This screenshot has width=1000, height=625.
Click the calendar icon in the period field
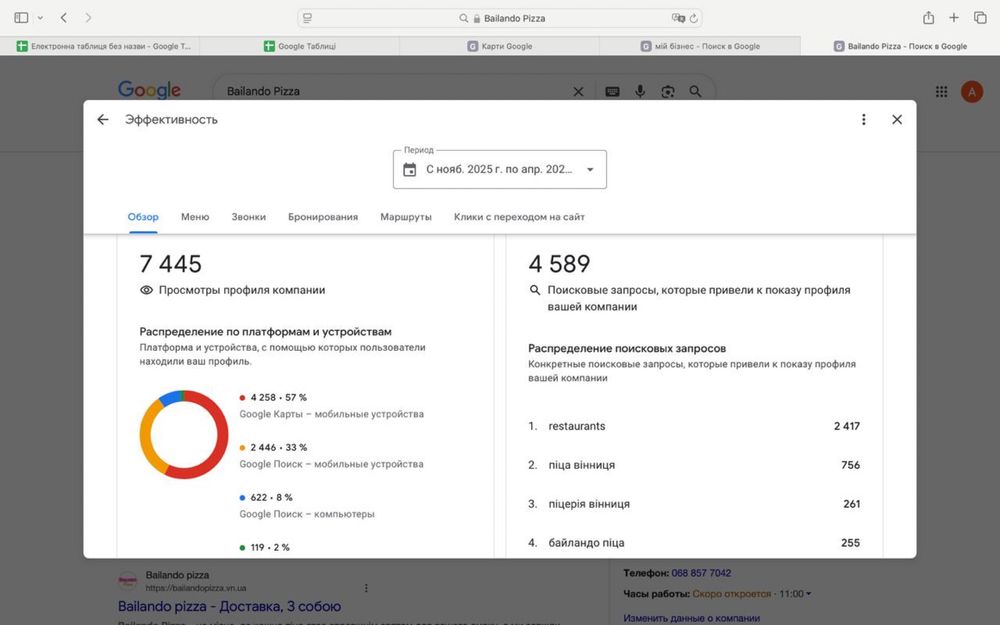tap(409, 170)
